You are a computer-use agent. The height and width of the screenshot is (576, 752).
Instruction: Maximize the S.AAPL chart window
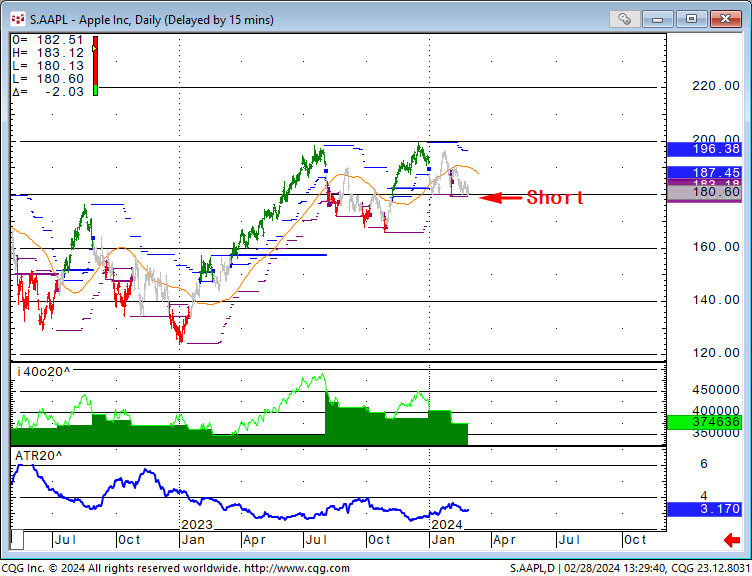pos(691,19)
